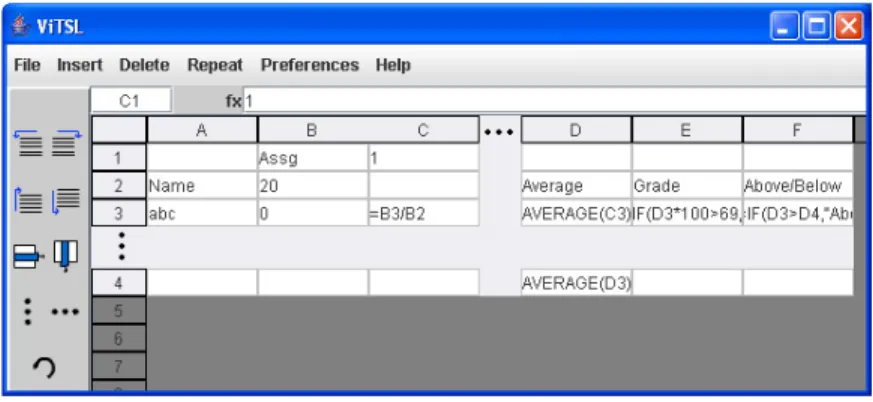The image size is (873, 402).
Task: Select column header A
Action: click(x=202, y=130)
